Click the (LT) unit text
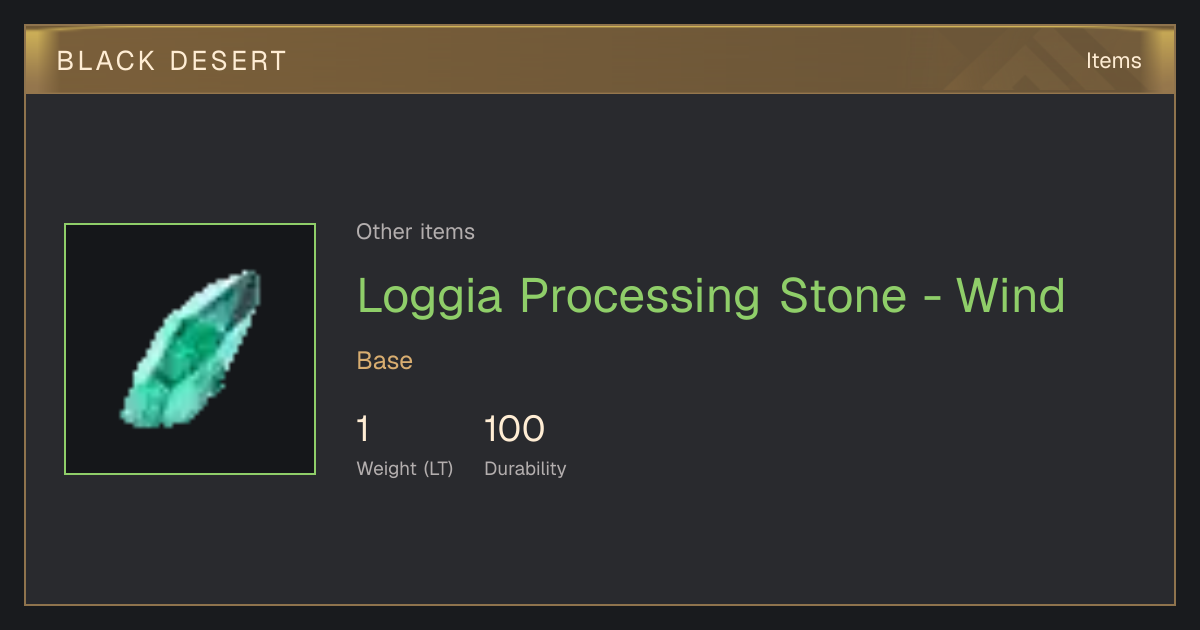The height and width of the screenshot is (630, 1200). 438,469
